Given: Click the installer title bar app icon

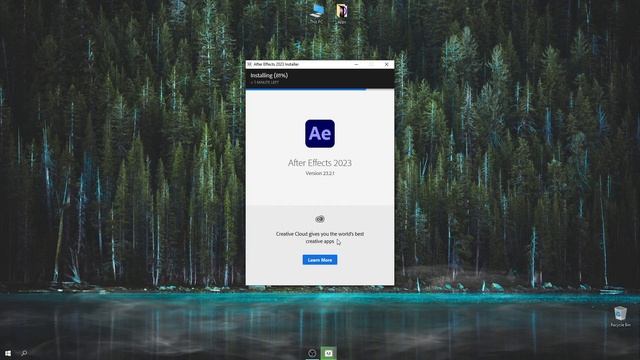Looking at the screenshot, I should coord(249,64).
